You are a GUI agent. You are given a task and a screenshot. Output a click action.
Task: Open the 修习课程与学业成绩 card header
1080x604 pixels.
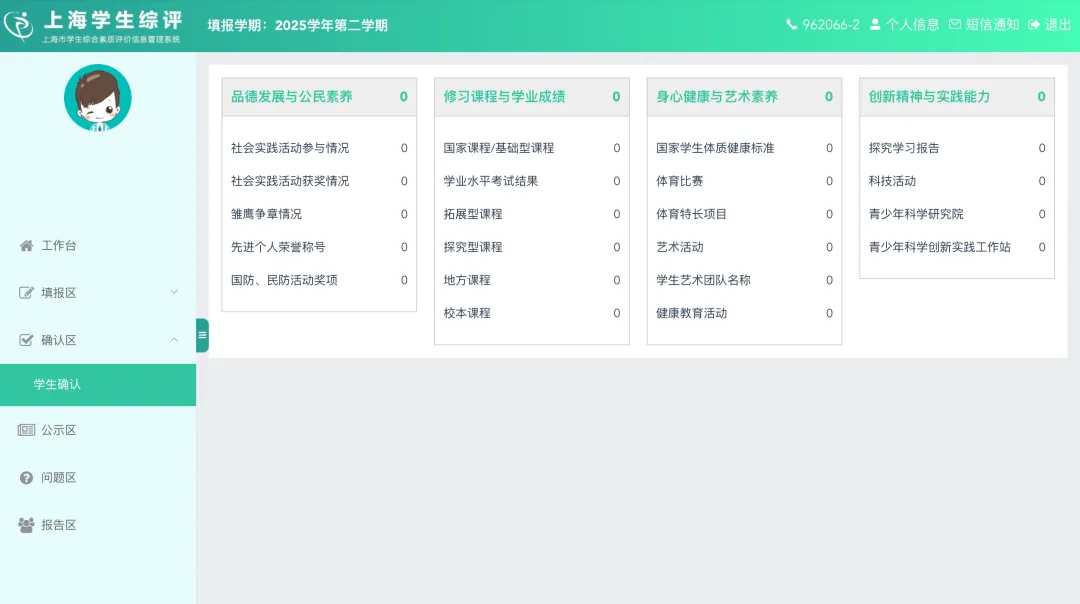(532, 97)
